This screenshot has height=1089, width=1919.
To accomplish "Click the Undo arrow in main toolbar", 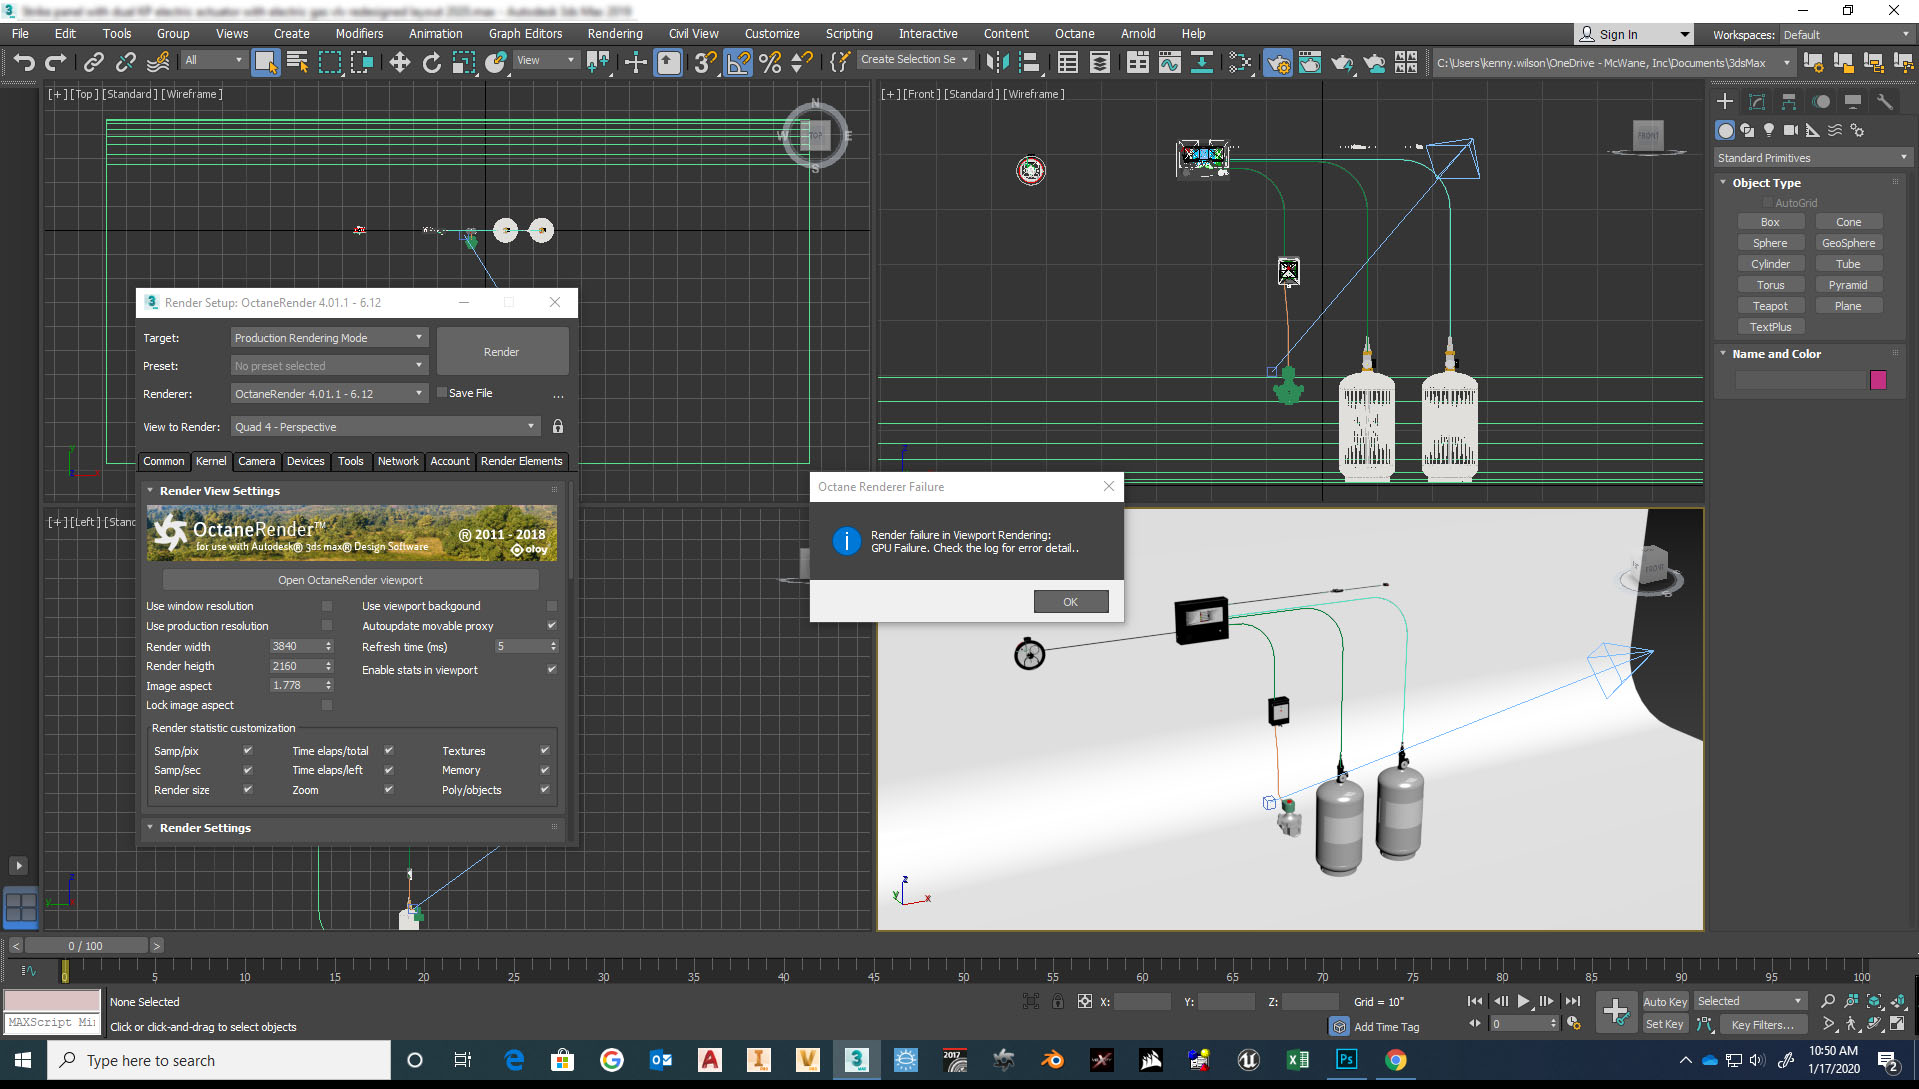I will [24, 63].
